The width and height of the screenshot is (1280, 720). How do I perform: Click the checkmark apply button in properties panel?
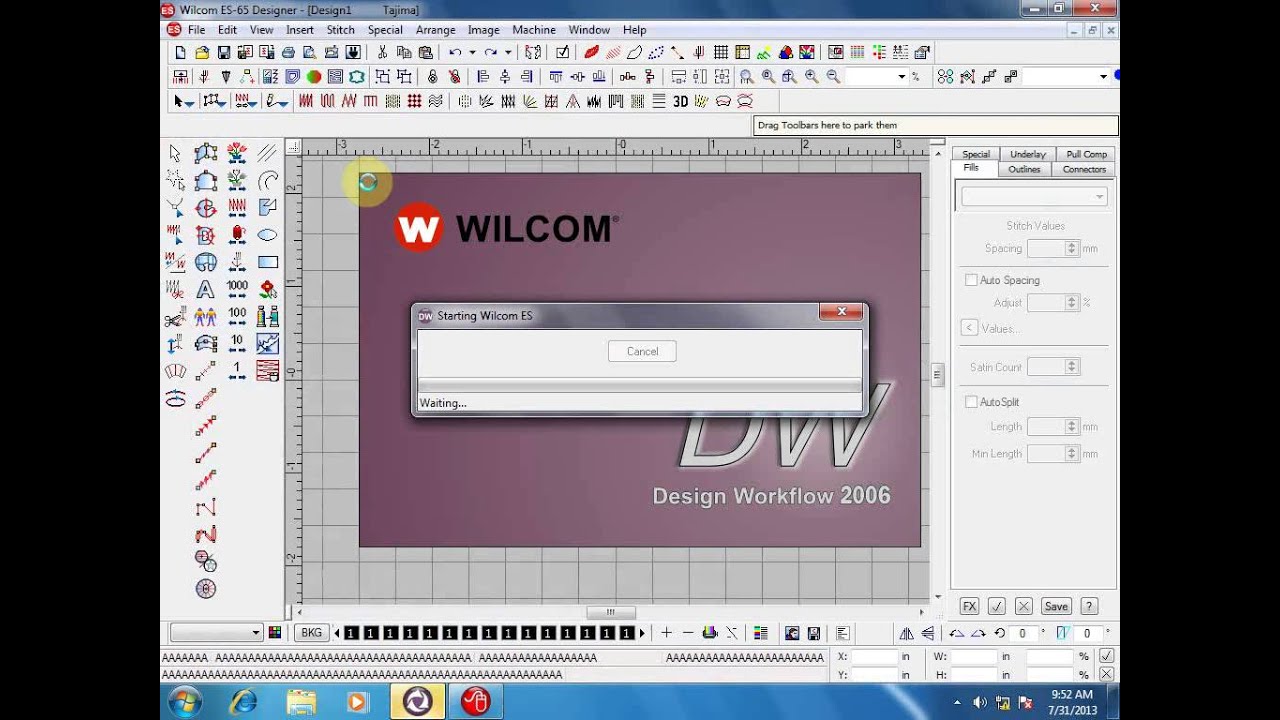pos(996,606)
